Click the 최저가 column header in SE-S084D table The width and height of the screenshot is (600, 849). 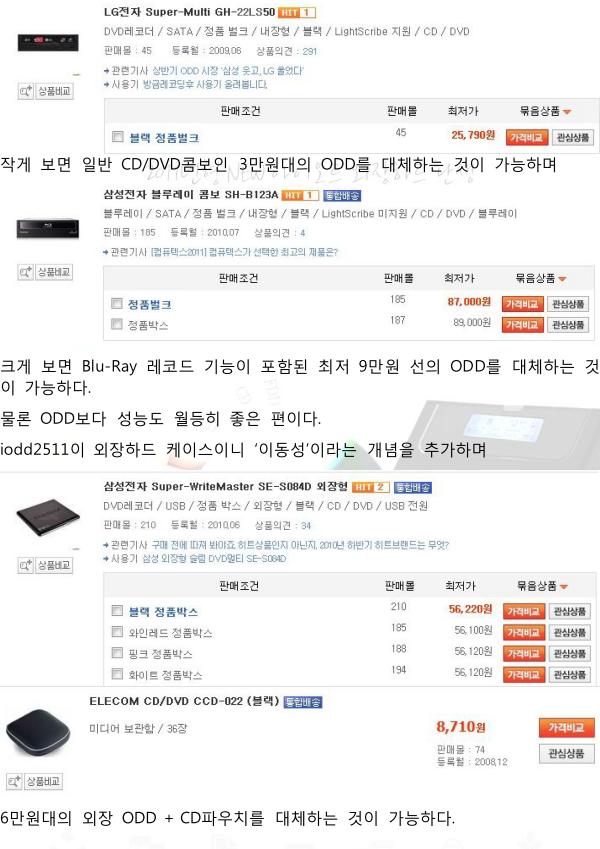coord(460,586)
